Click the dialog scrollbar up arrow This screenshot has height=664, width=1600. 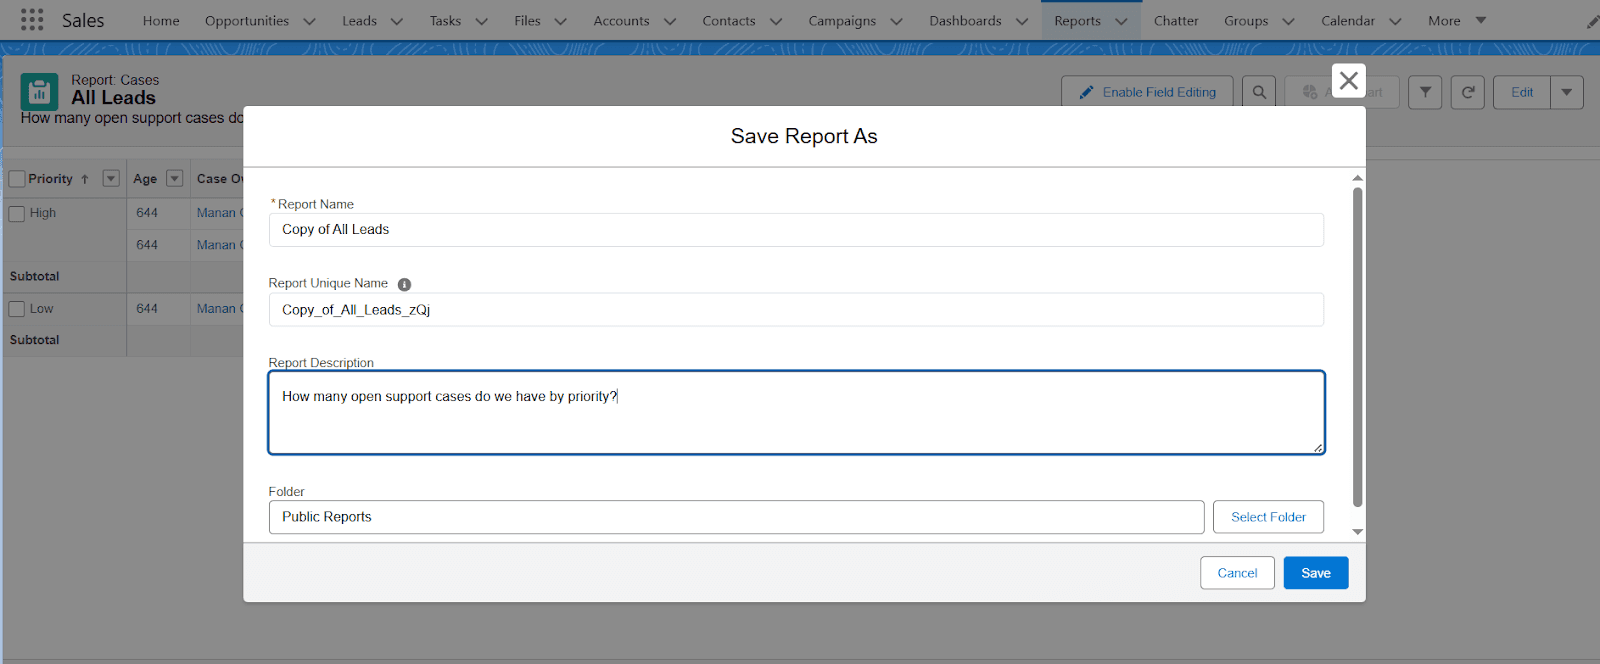pos(1357,178)
